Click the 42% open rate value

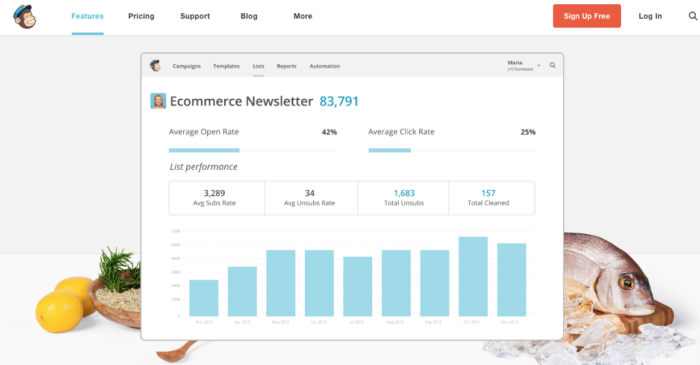[329, 132]
